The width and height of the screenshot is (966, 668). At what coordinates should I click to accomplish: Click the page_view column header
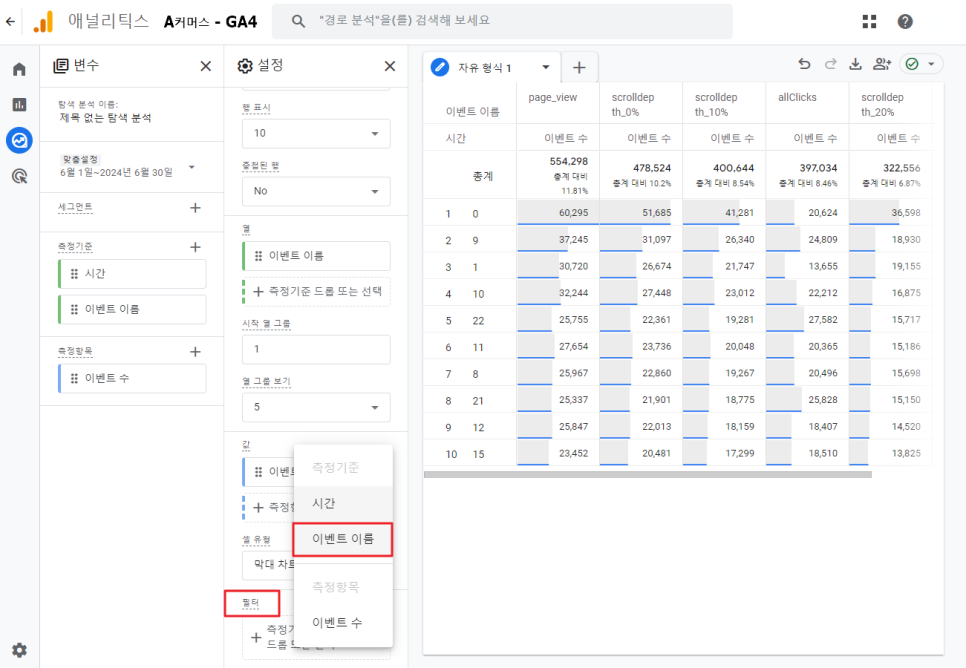[553, 97]
